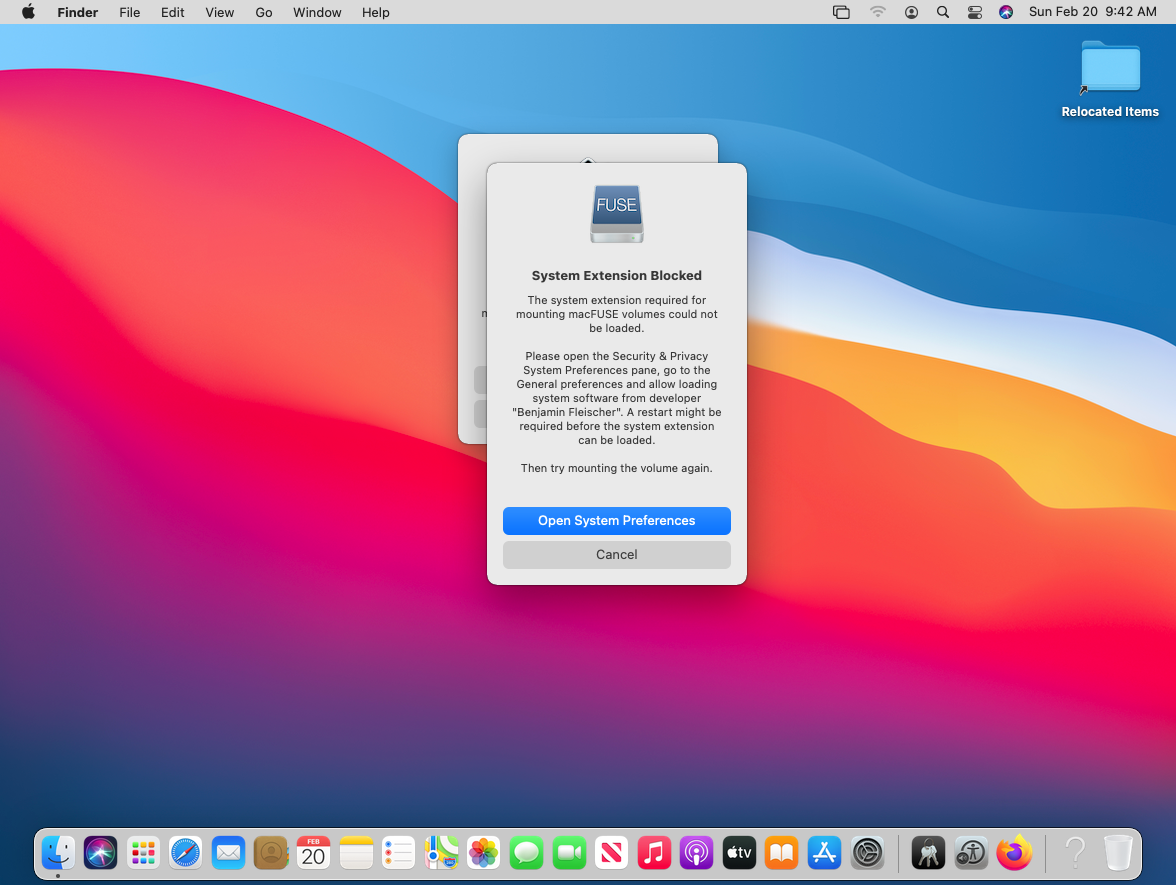Screen dimensions: 1176x885
Task: Launch Maps from the Dock
Action: coord(441,853)
